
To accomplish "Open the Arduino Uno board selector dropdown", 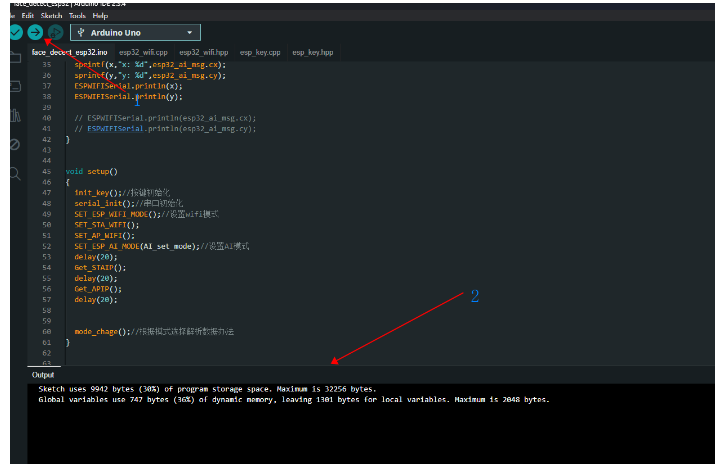I will [x=135, y=32].
